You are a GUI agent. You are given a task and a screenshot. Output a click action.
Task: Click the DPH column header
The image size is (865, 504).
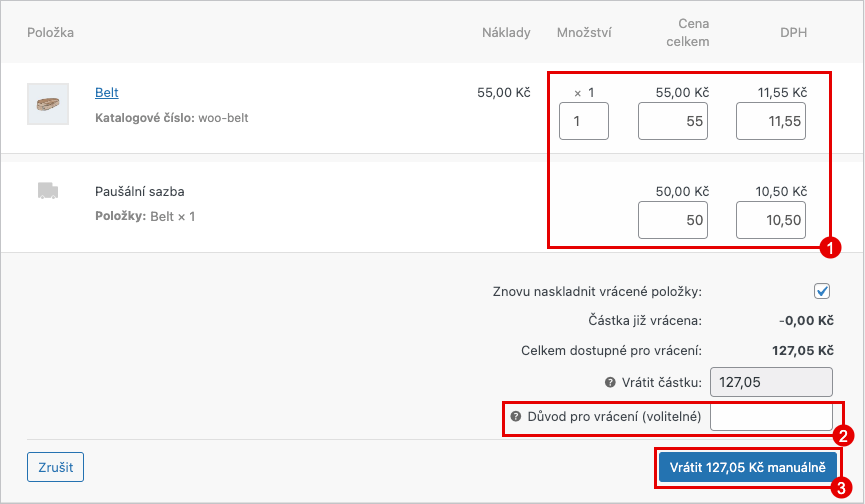click(x=793, y=33)
